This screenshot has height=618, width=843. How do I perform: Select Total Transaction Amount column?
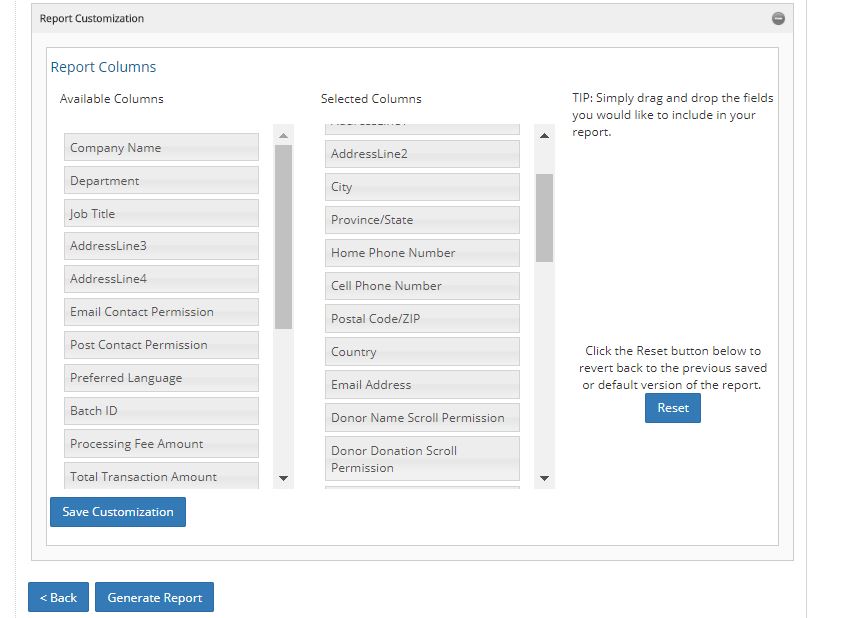[161, 476]
